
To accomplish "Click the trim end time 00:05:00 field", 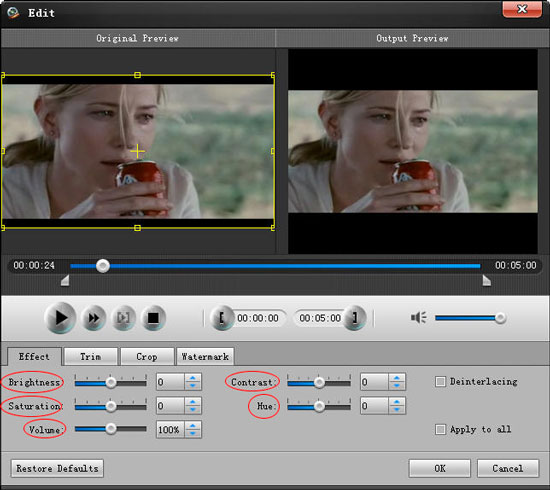I will (320, 318).
